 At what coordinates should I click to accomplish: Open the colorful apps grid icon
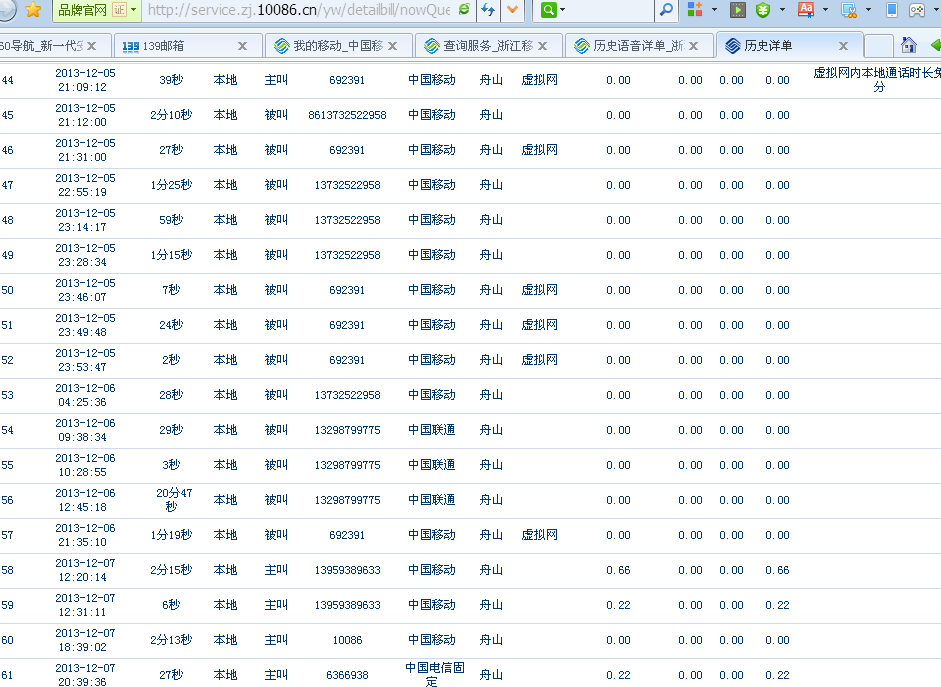click(x=694, y=10)
